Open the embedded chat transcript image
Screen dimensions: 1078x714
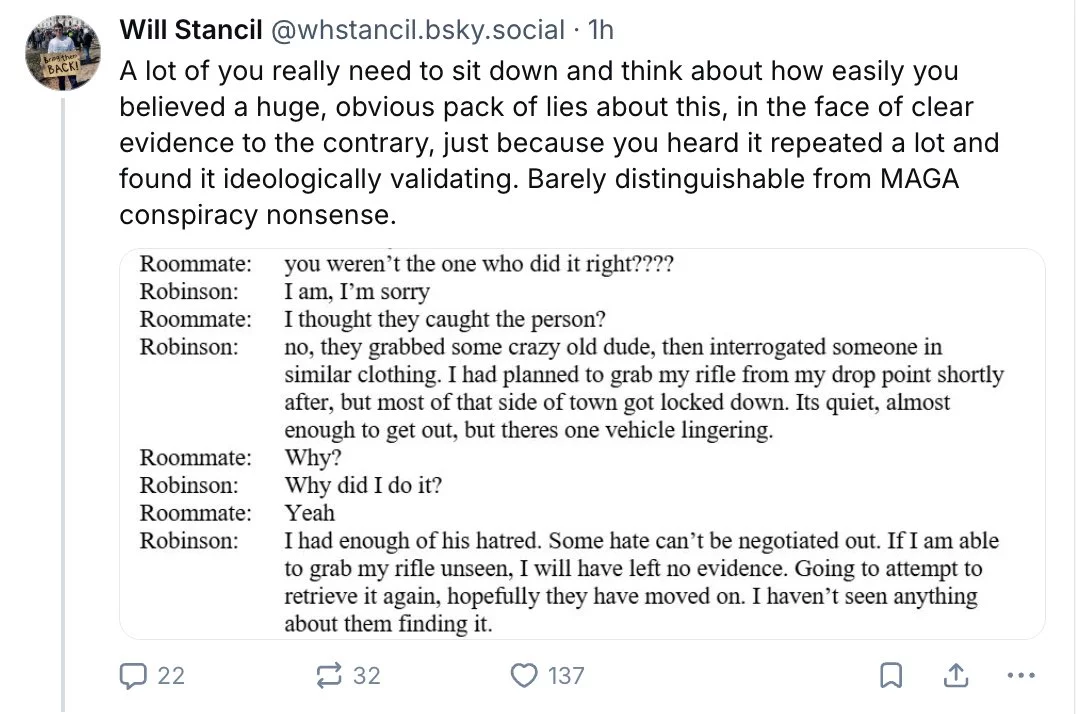[582, 444]
